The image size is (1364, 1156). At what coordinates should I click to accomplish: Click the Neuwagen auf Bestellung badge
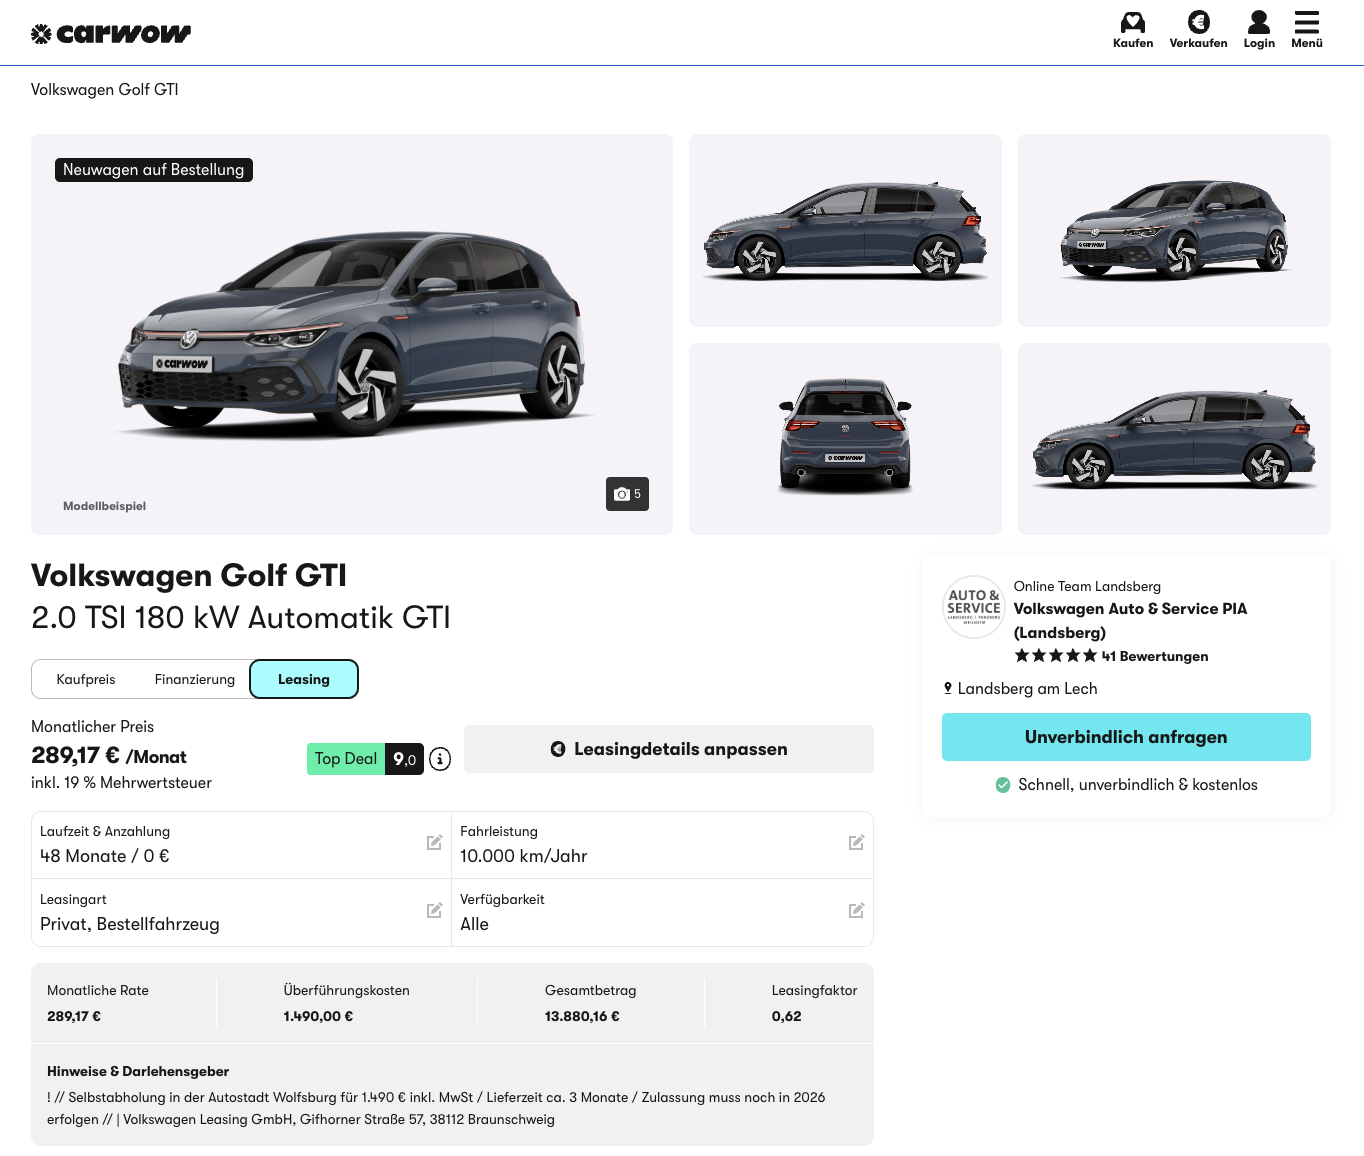pyautogui.click(x=154, y=170)
